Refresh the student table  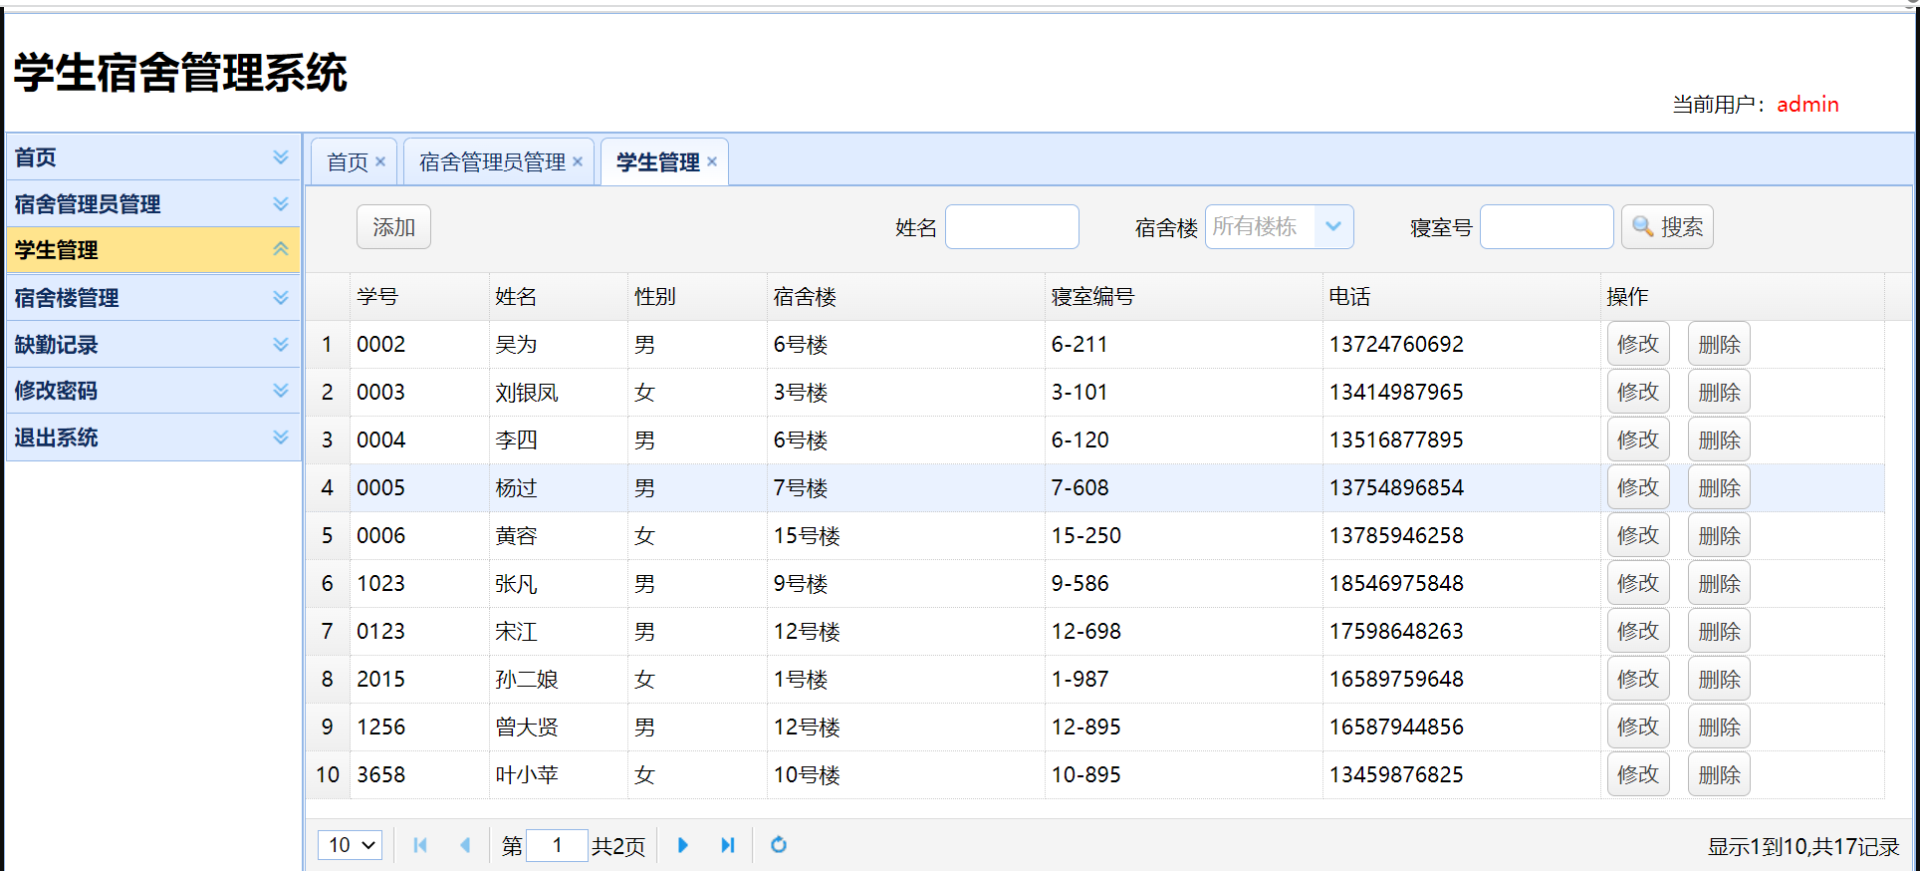click(778, 845)
